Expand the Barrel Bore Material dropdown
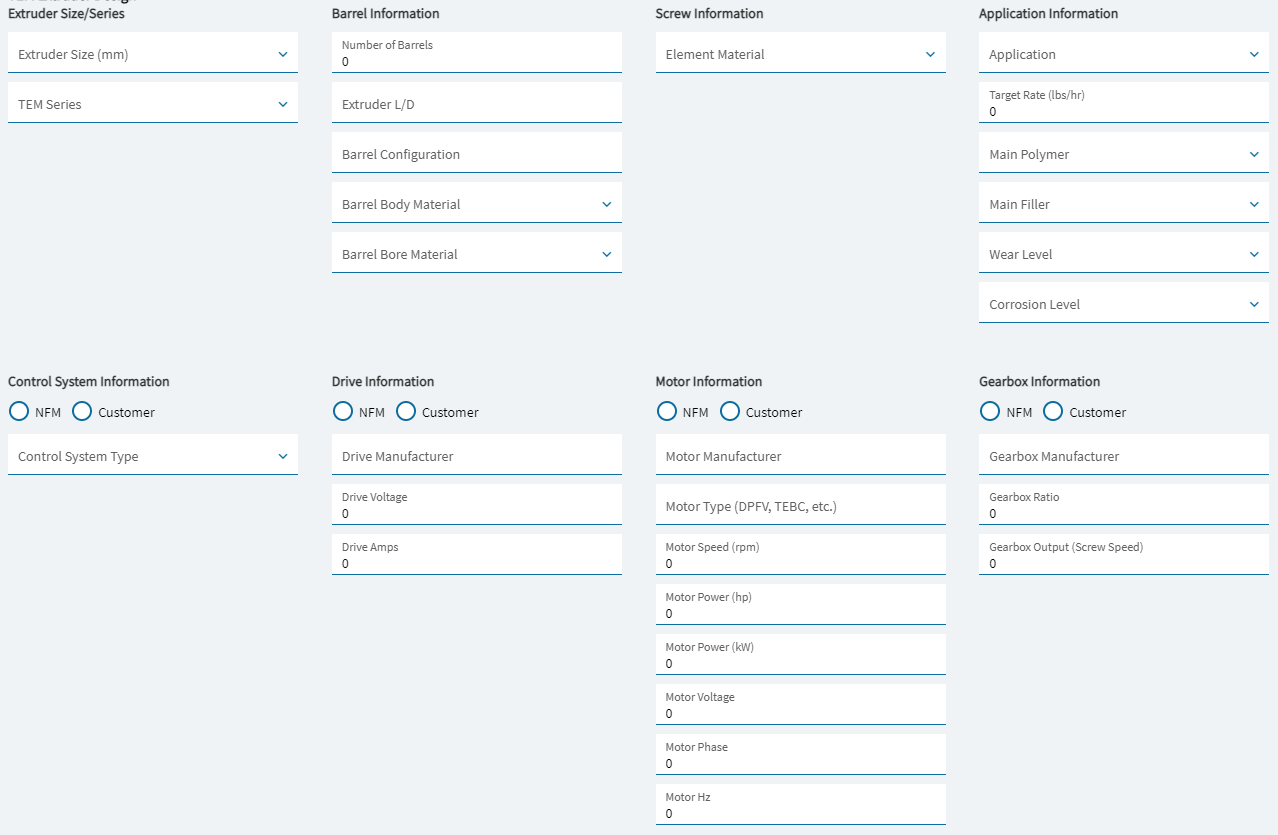The image size is (1278, 835). (476, 253)
